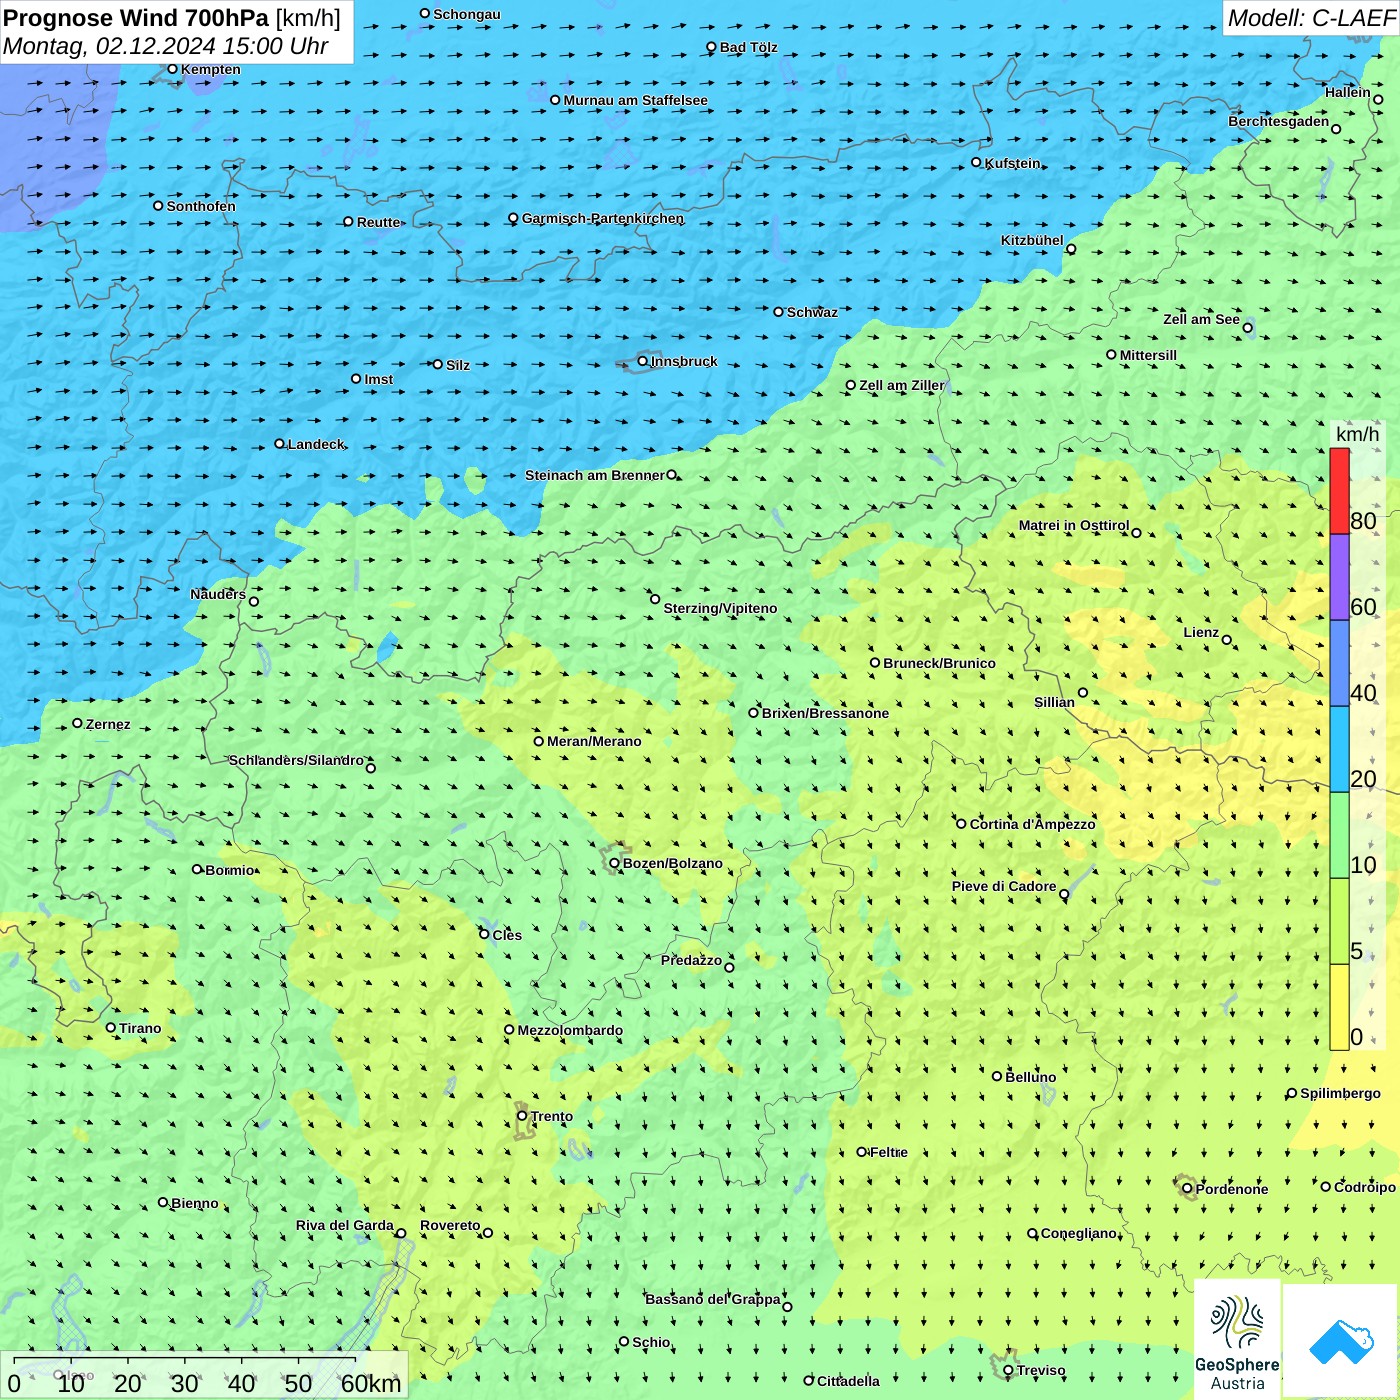Select the Kufstein city marker circle
This screenshot has width=1400, height=1400.
tap(977, 162)
